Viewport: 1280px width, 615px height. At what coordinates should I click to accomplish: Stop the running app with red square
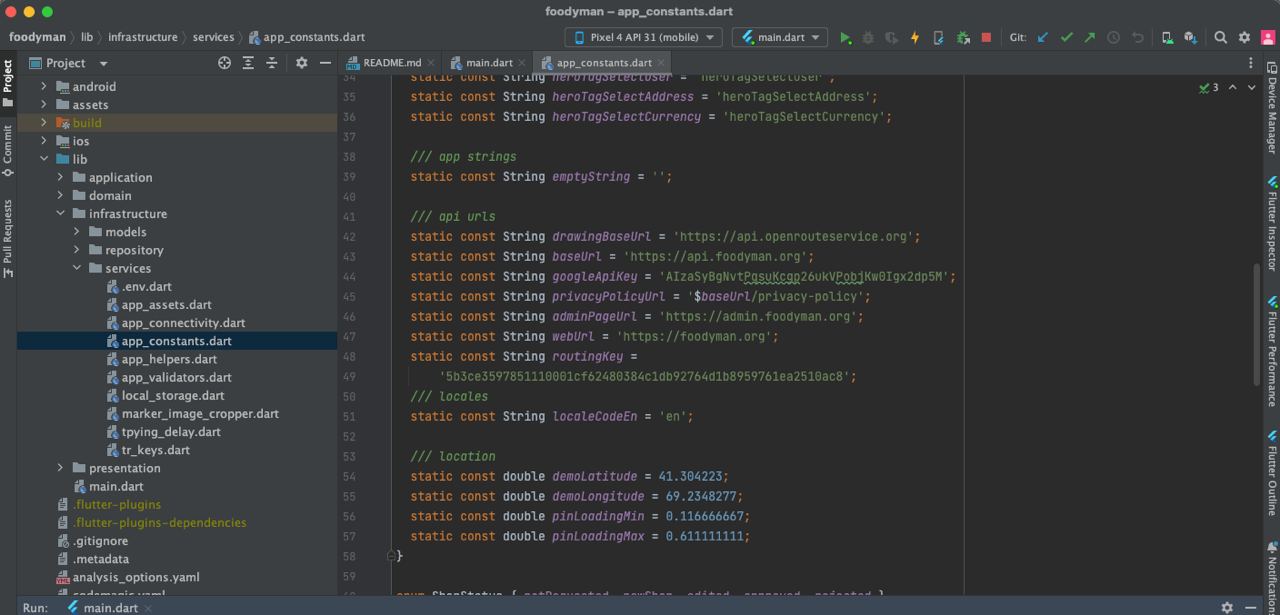[x=986, y=38]
